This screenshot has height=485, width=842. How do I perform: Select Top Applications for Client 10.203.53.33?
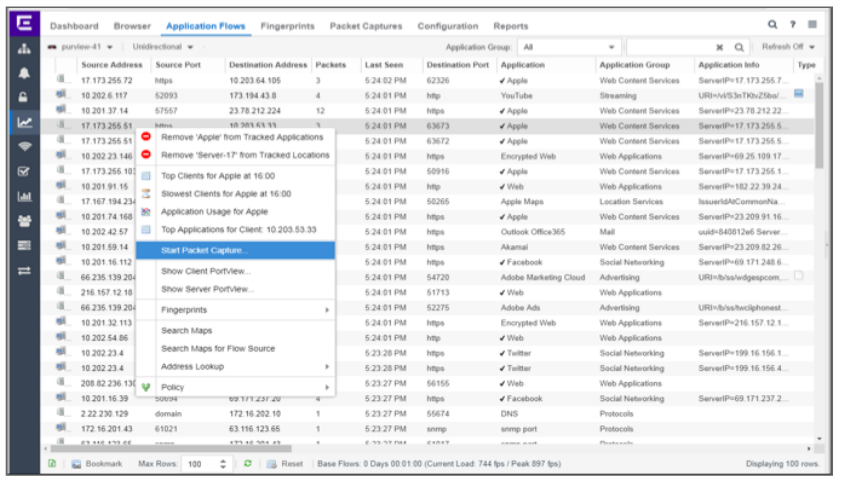pyautogui.click(x=235, y=229)
